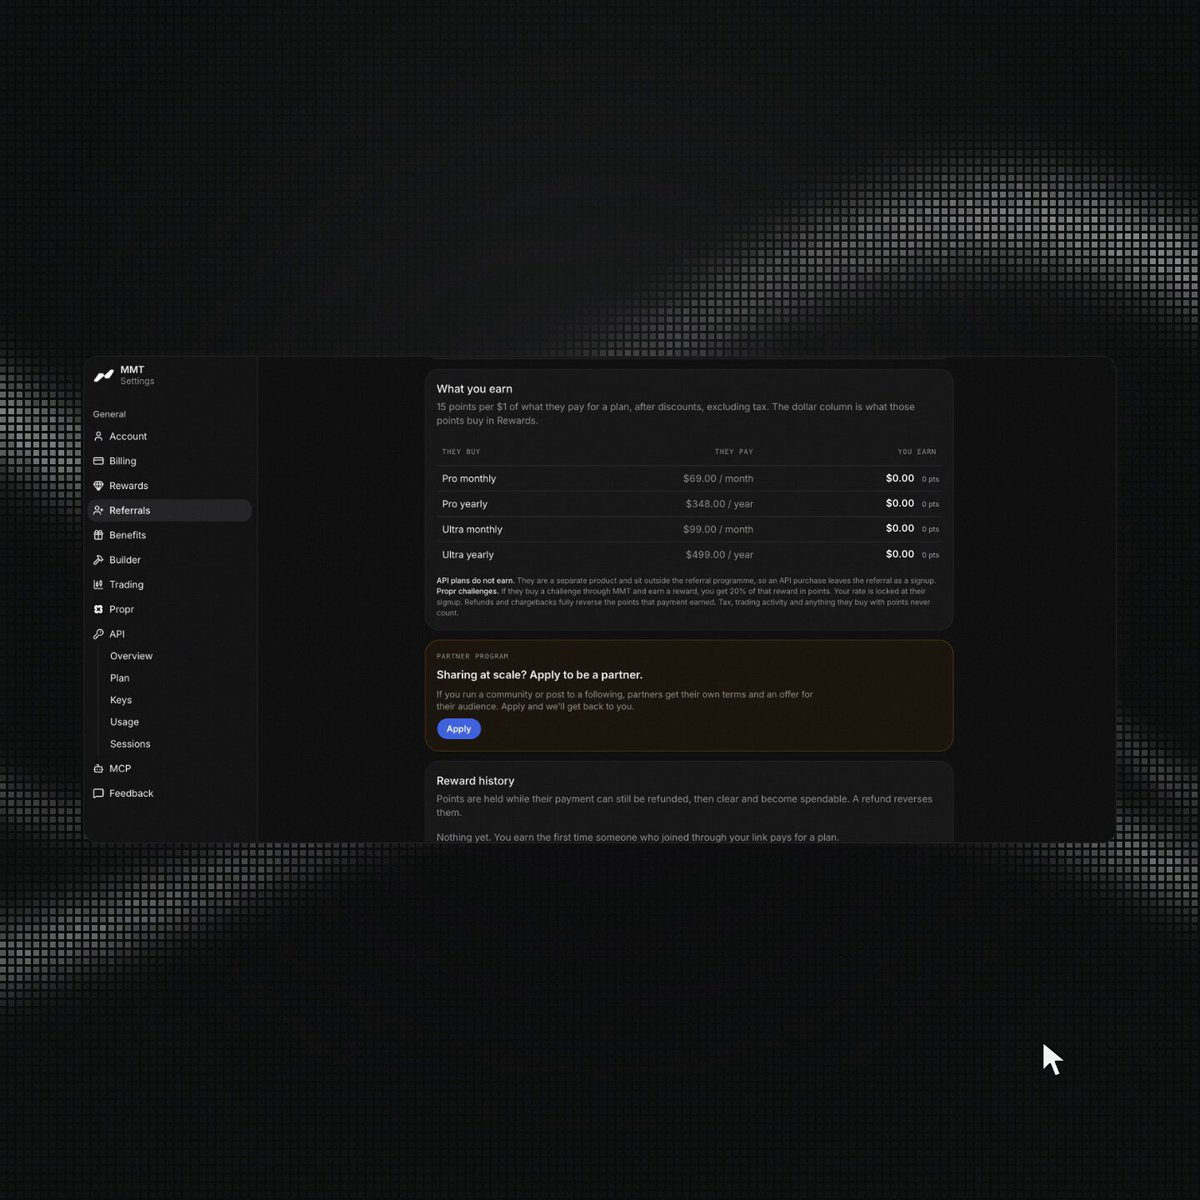Viewport: 1200px width, 1200px height.
Task: Click the "YOU EARN" column header
Action: [917, 452]
